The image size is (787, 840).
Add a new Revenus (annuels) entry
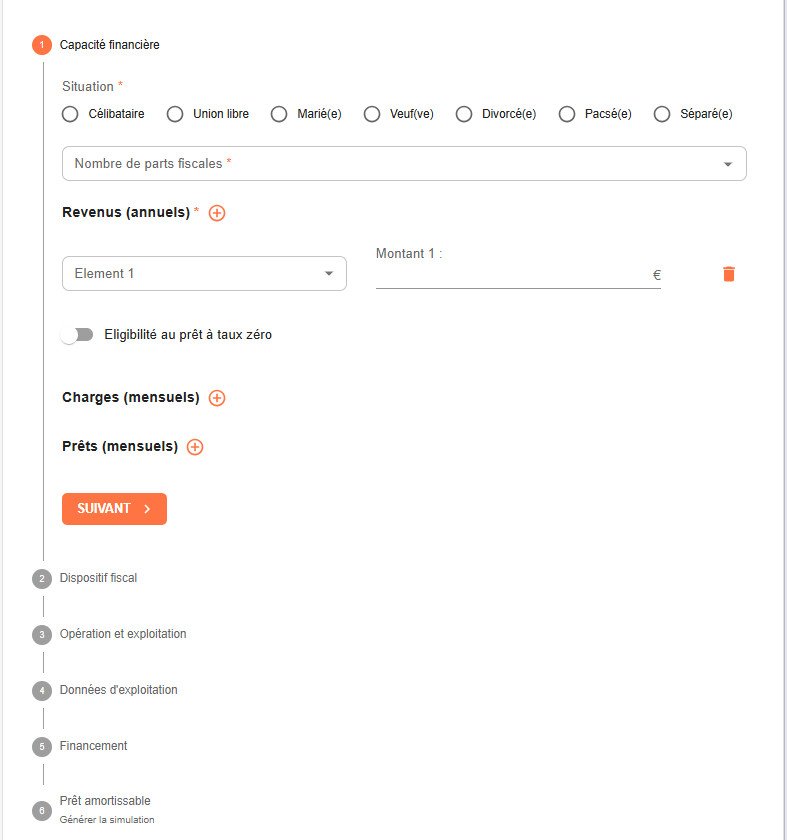217,213
